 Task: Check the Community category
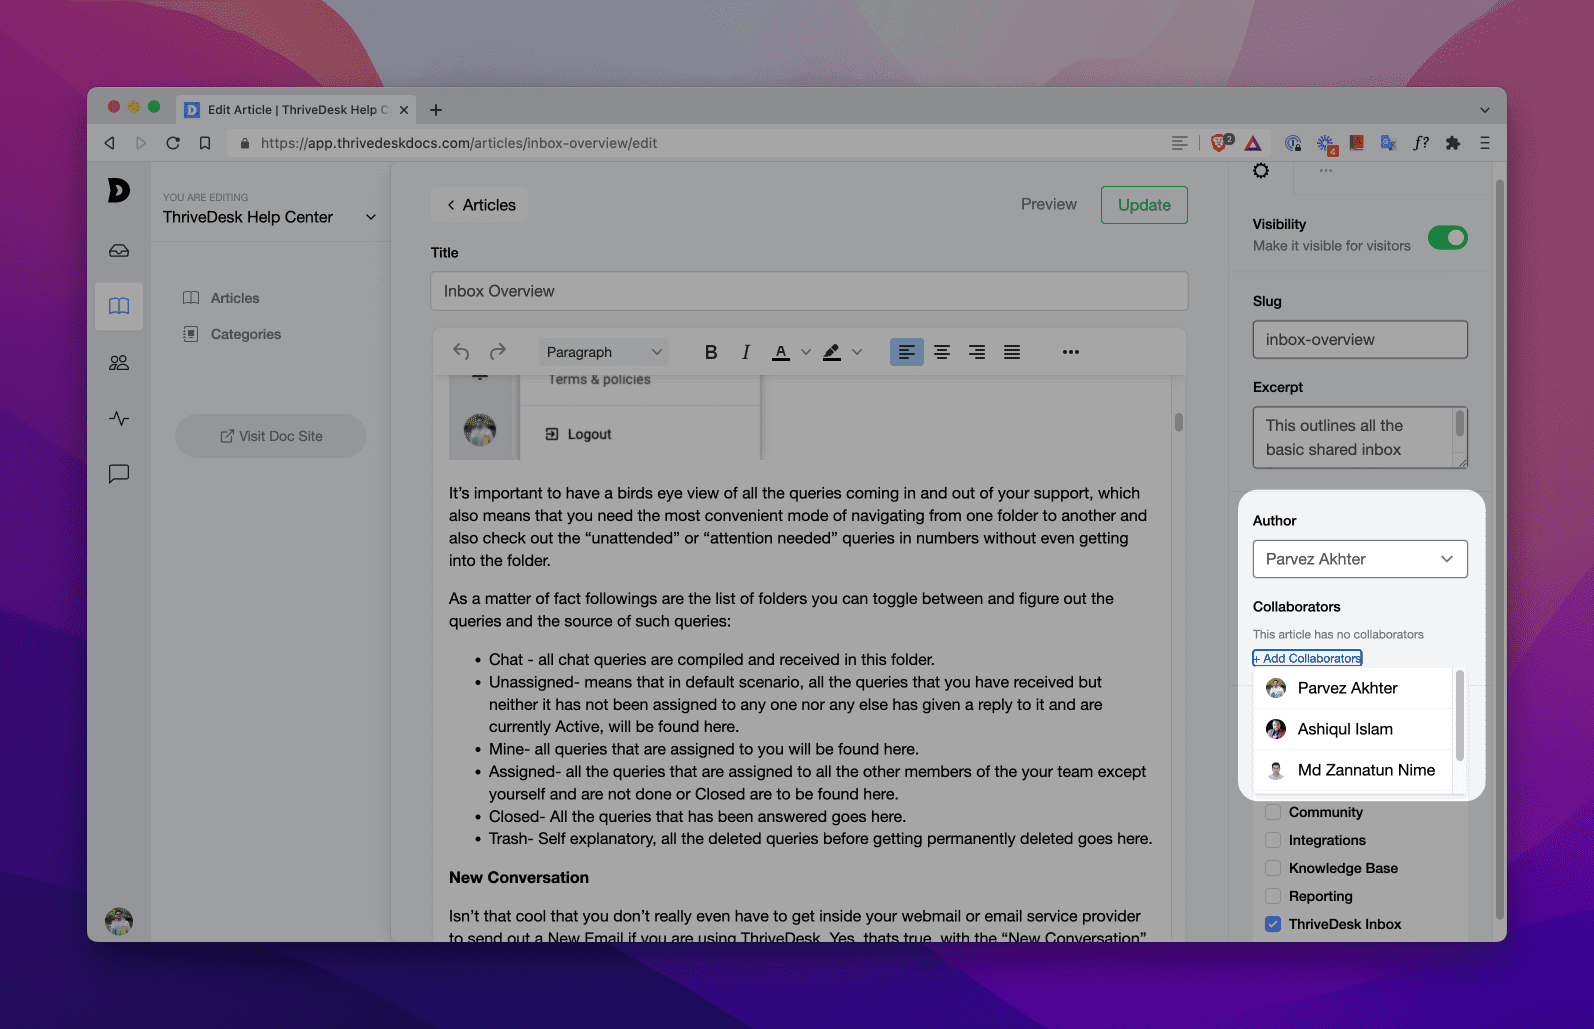pos(1273,812)
